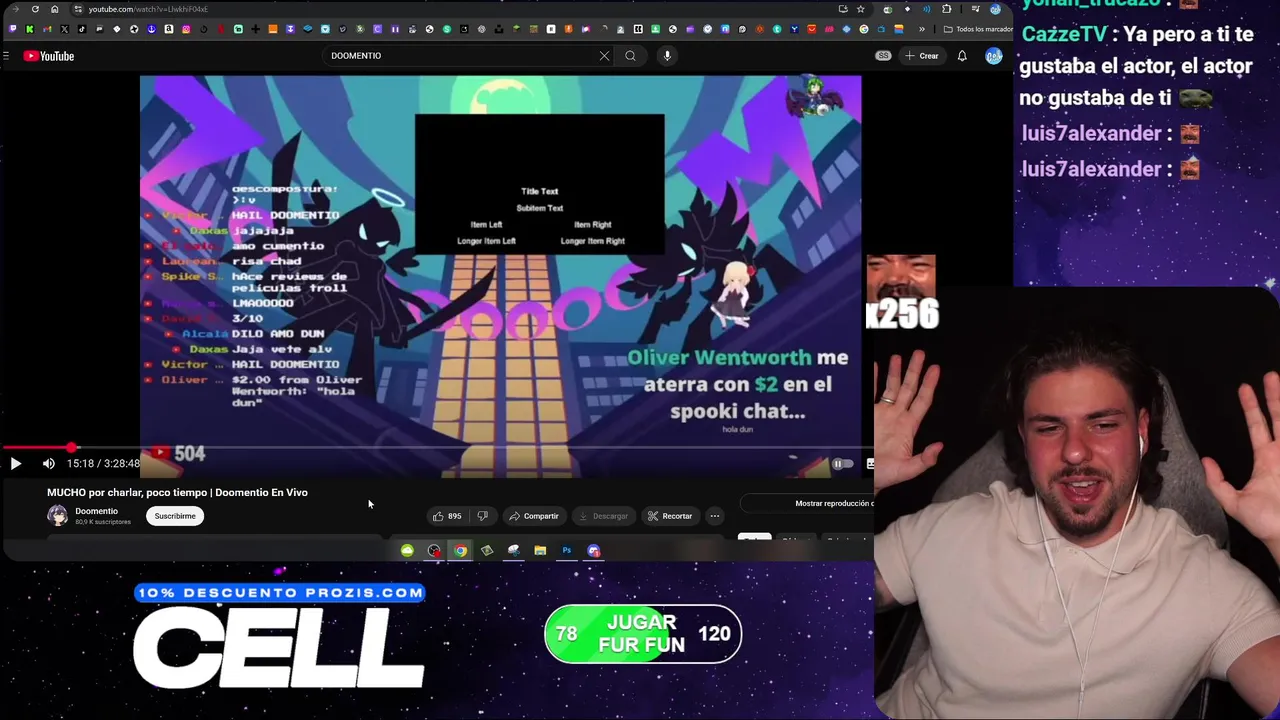
Task: Clear the search text with X
Action: pos(604,56)
